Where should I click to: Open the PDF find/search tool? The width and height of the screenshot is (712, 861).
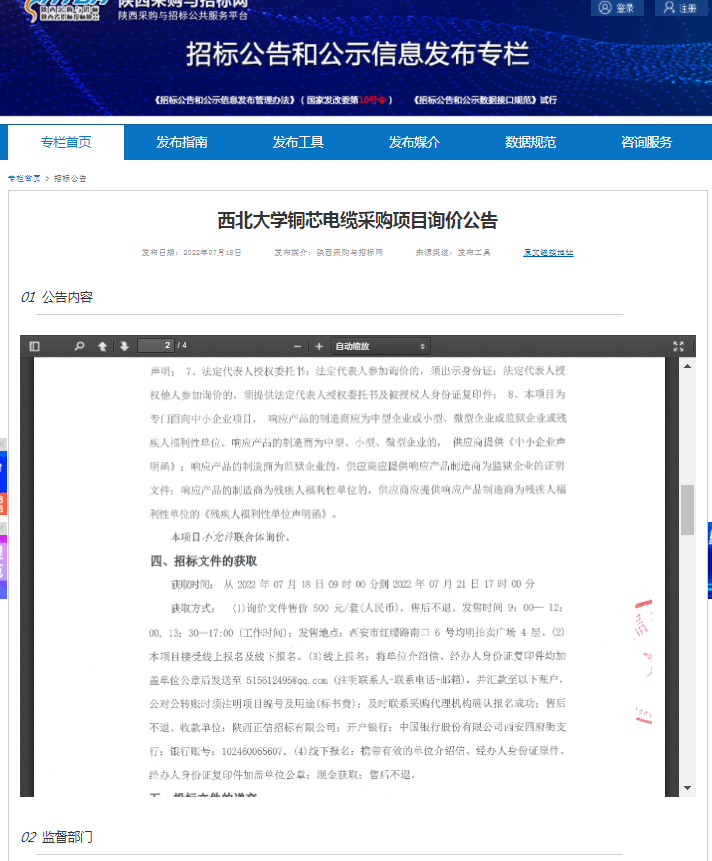80,346
